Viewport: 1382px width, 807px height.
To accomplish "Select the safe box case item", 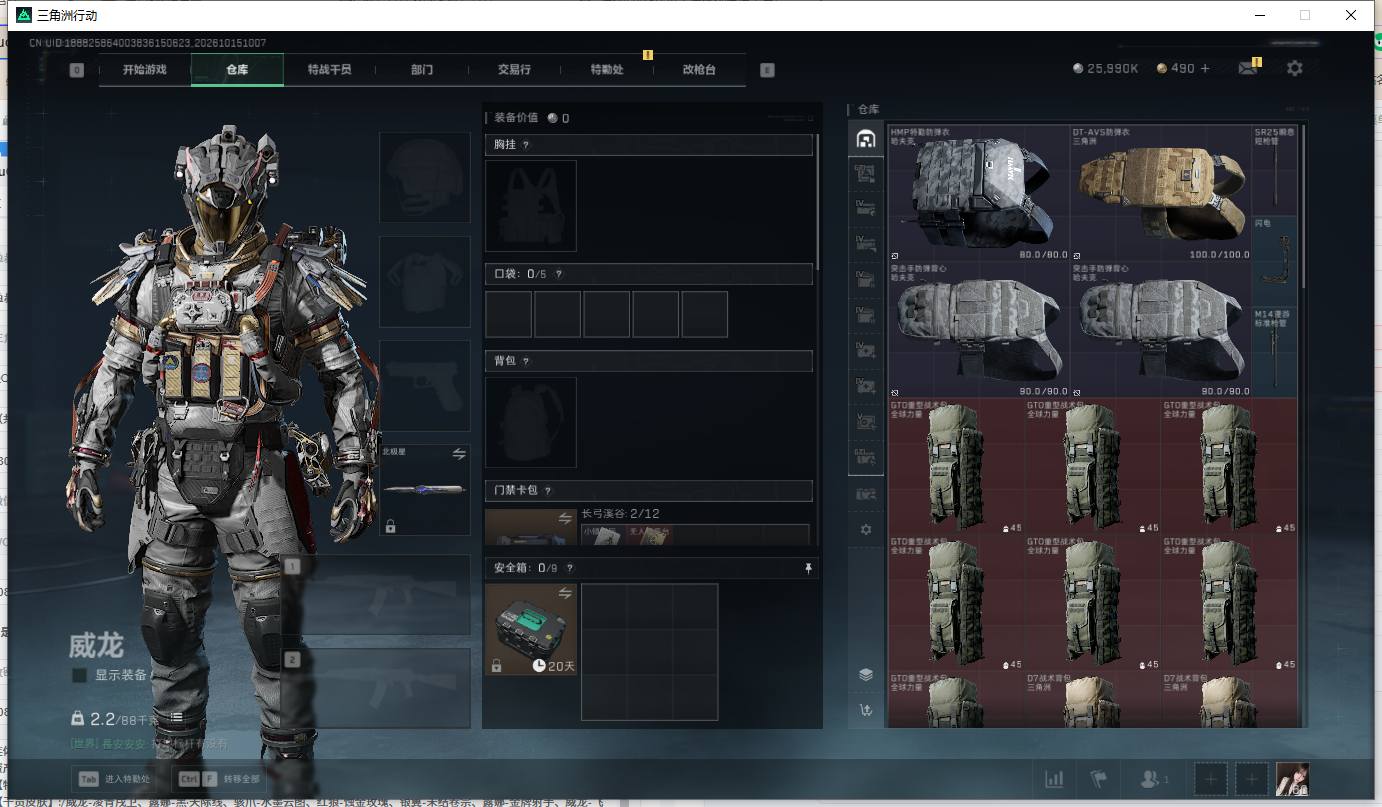I will [x=530, y=629].
